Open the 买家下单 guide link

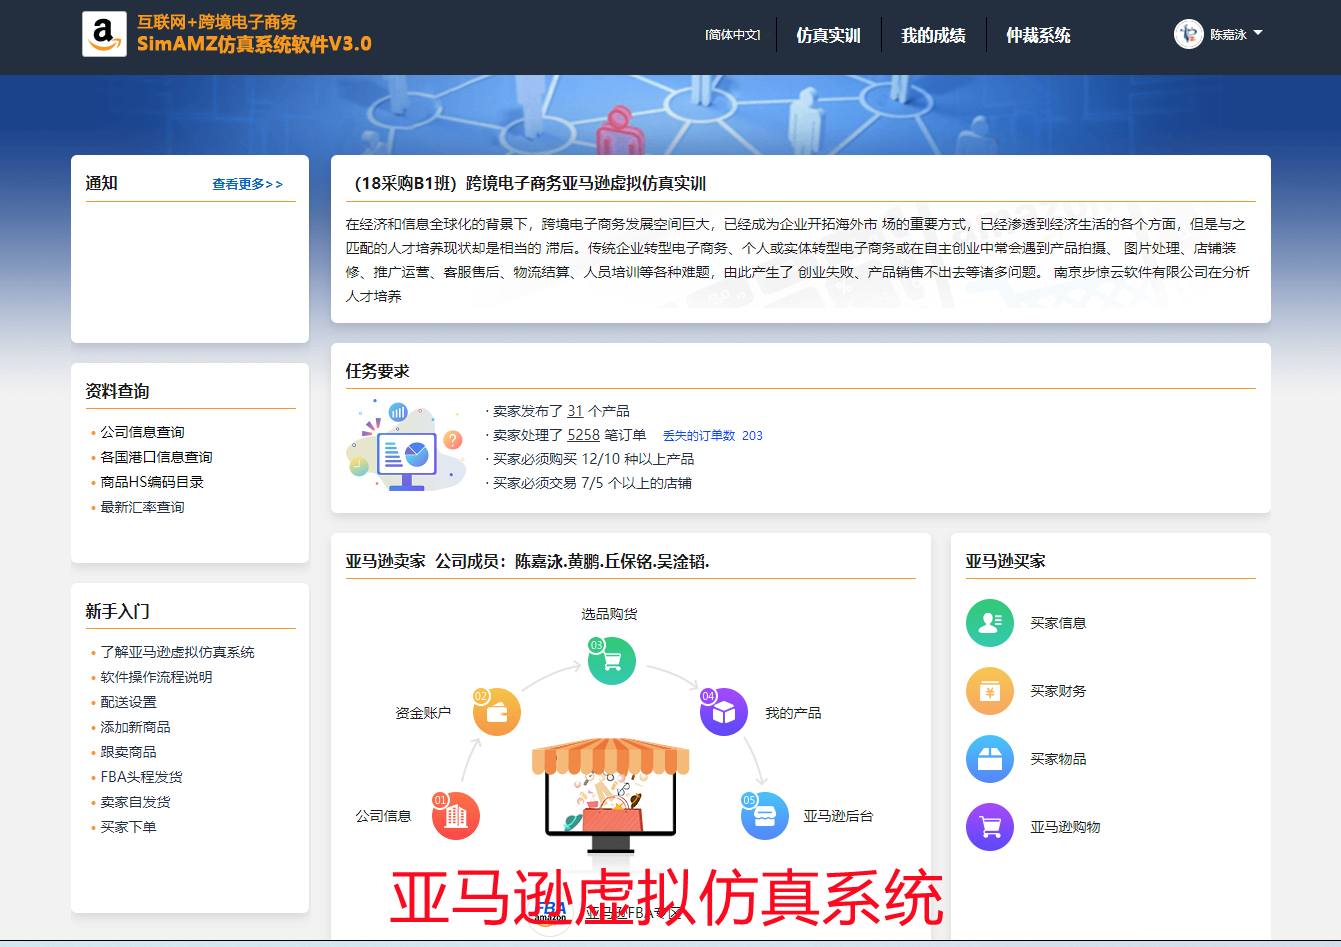[128, 827]
